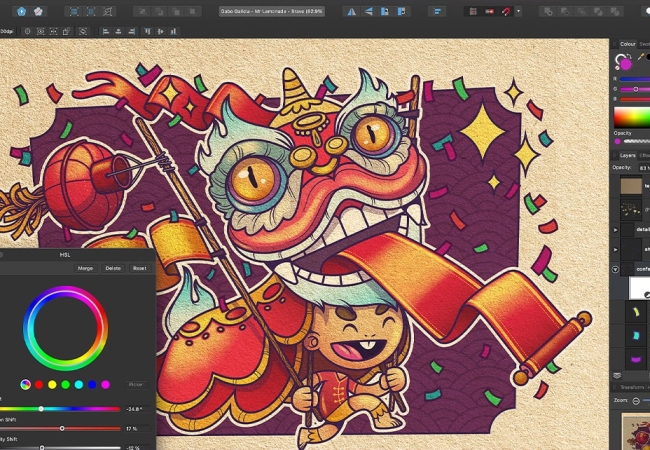The image size is (650, 450).
Task: Open the Layers panel tab
Action: click(x=625, y=155)
